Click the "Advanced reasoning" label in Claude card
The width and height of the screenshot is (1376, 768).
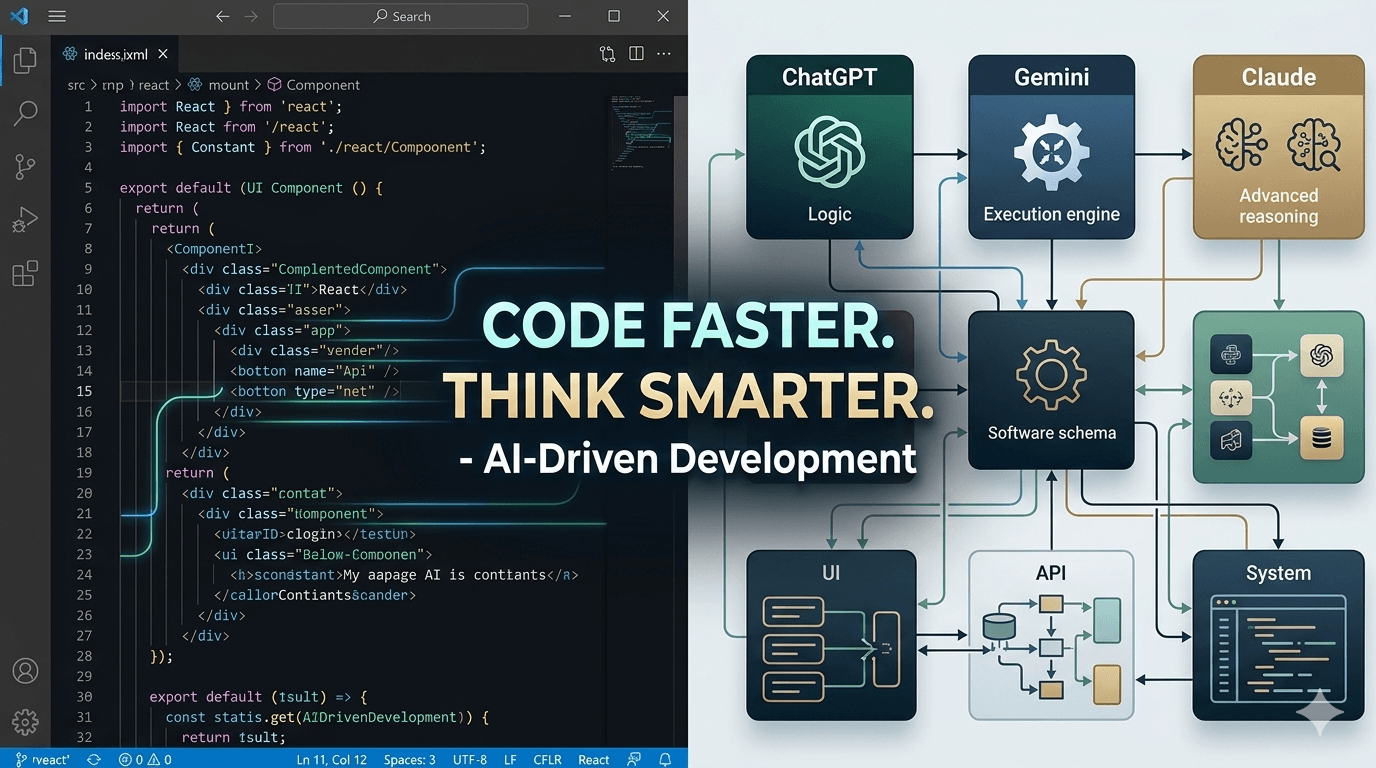pyautogui.click(x=1278, y=206)
